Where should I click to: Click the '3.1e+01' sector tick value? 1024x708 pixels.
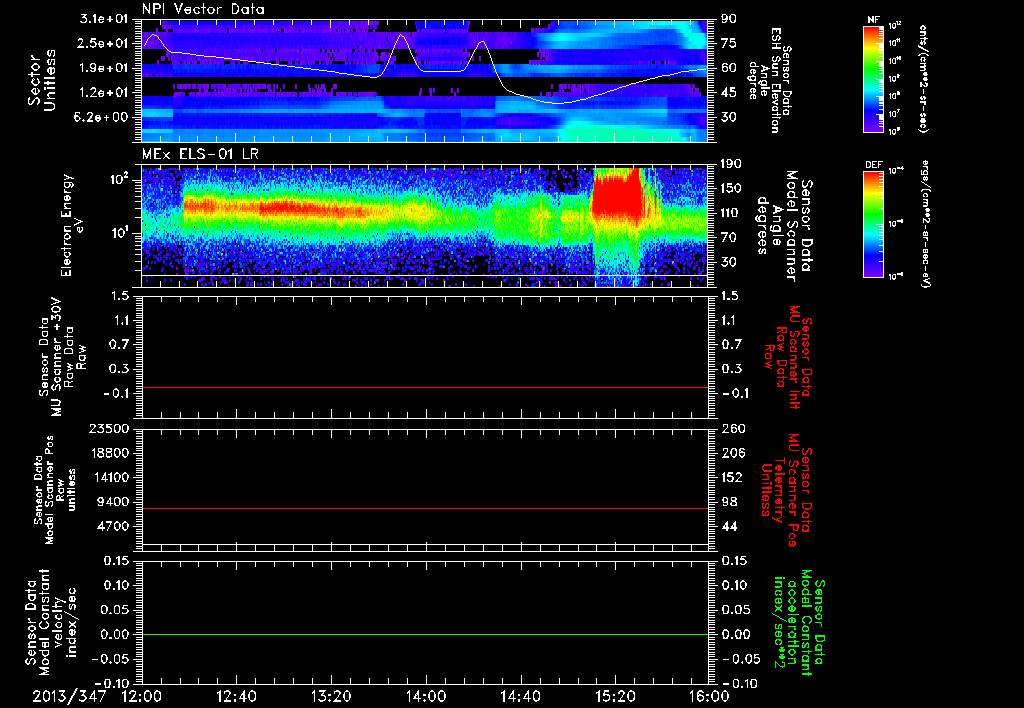104,19
